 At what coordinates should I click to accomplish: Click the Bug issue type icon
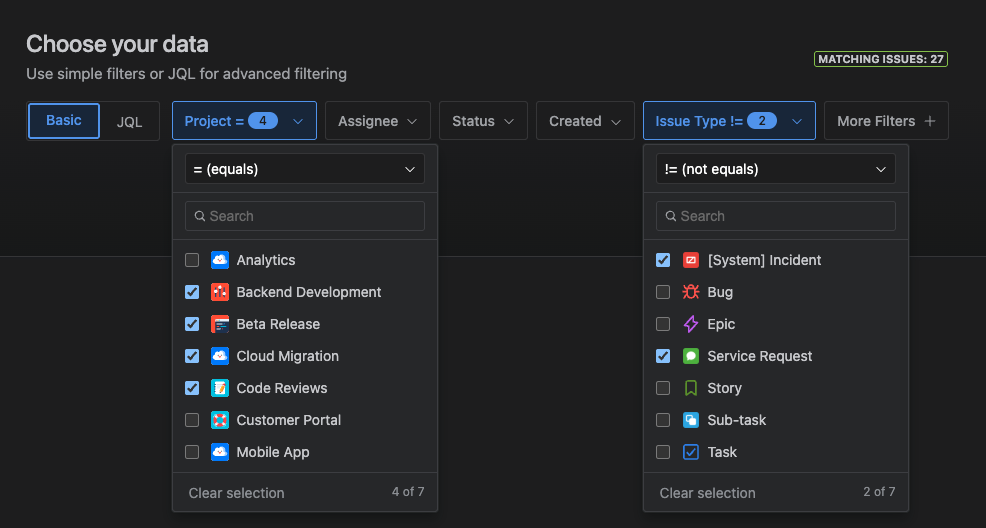pos(690,292)
